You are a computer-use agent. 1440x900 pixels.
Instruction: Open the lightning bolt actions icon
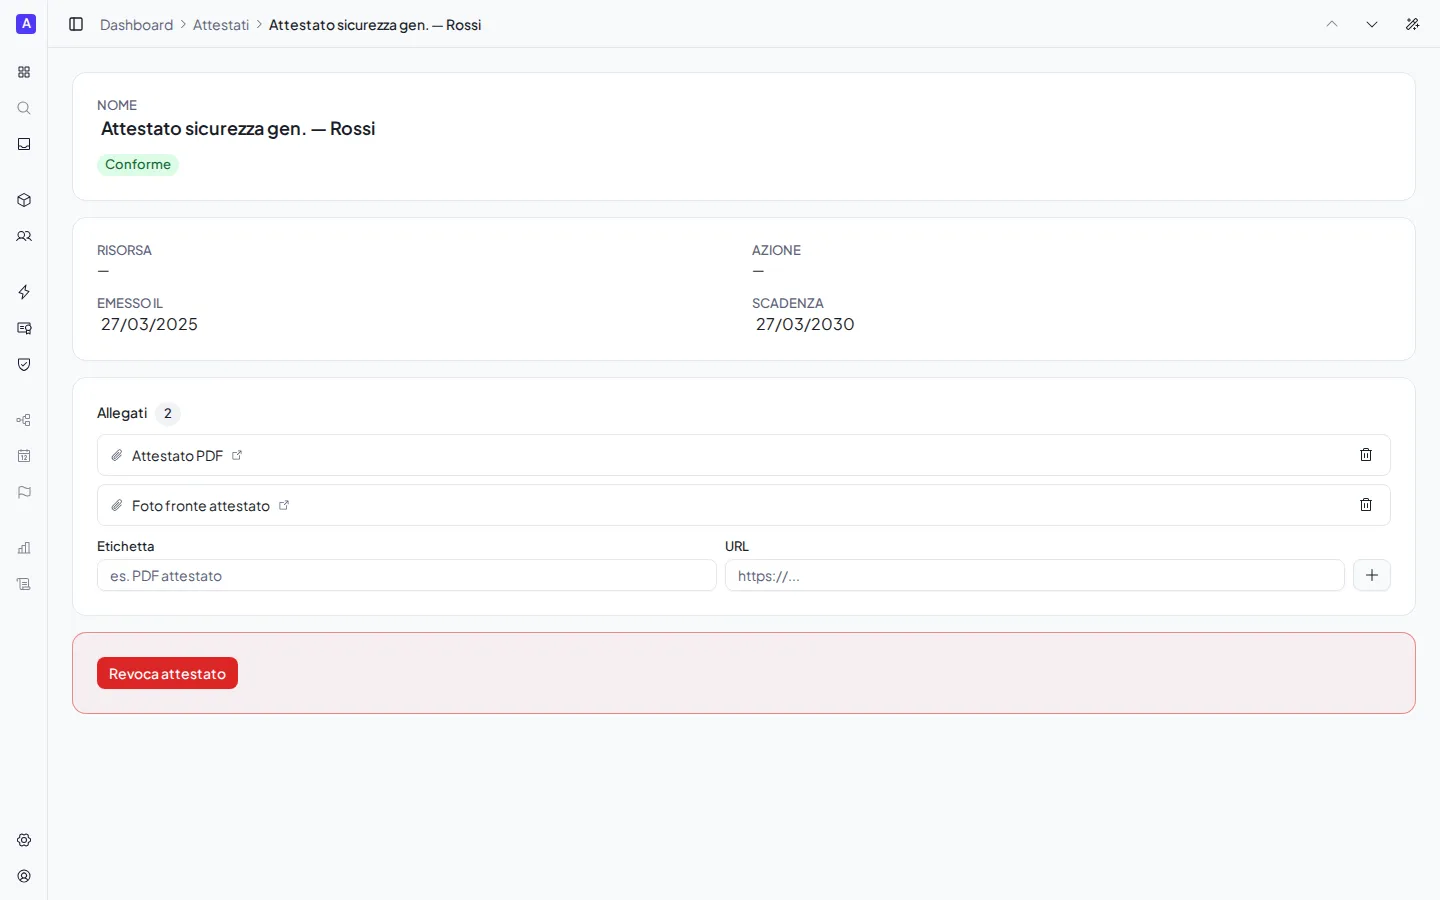click(24, 292)
